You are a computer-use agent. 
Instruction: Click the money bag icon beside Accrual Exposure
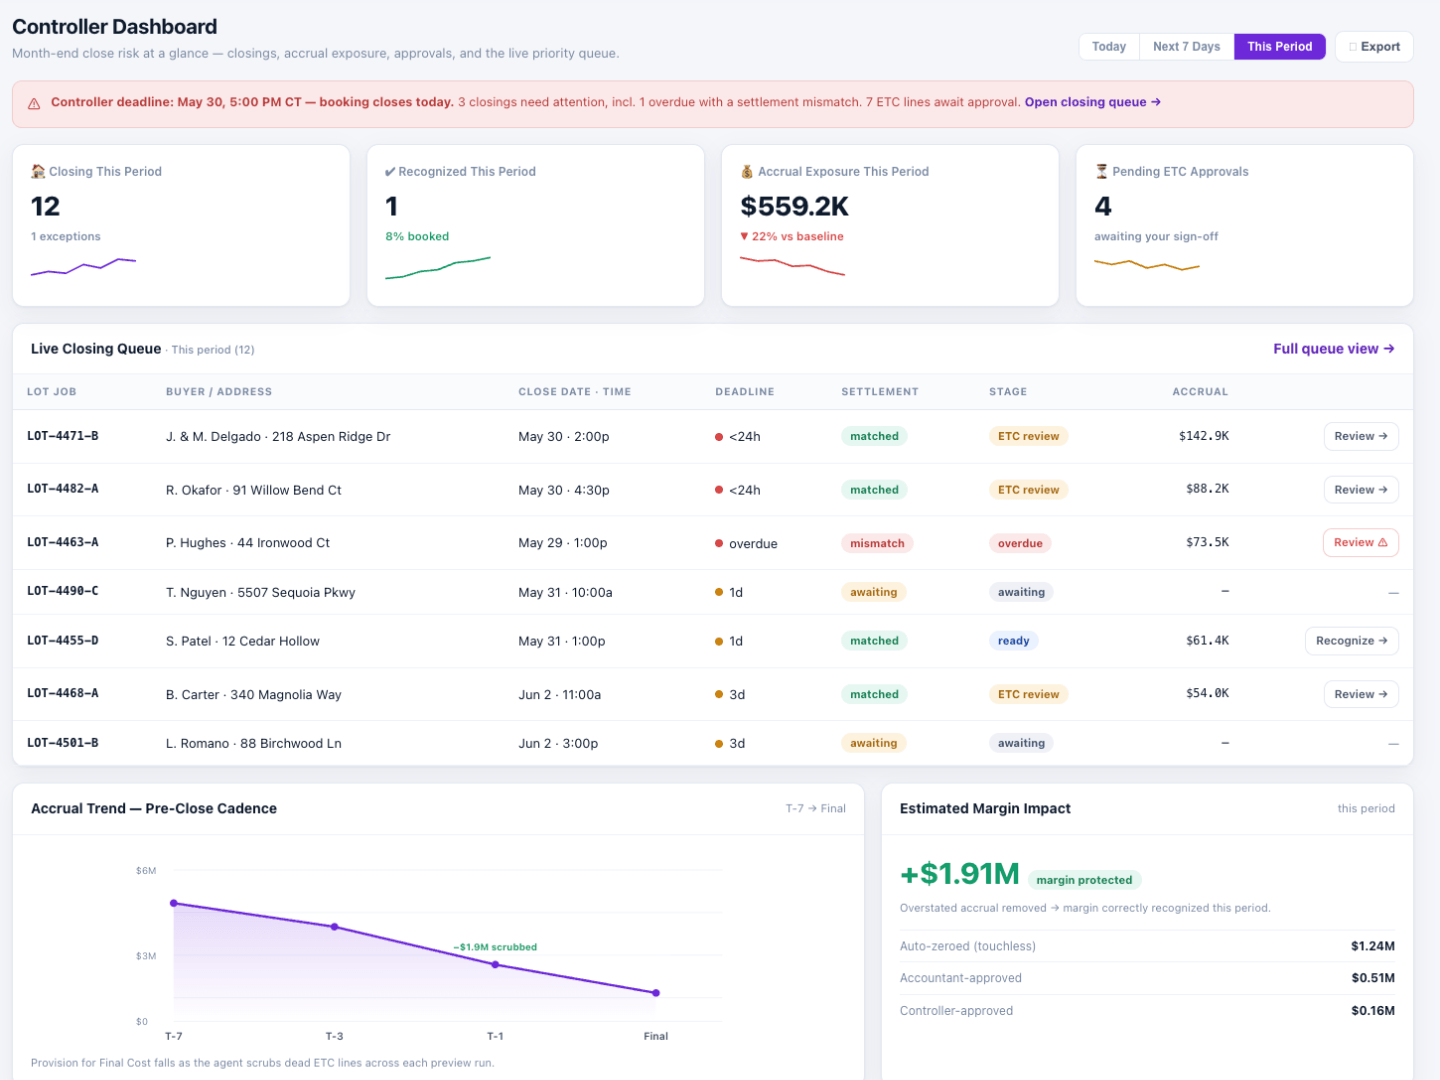point(747,171)
